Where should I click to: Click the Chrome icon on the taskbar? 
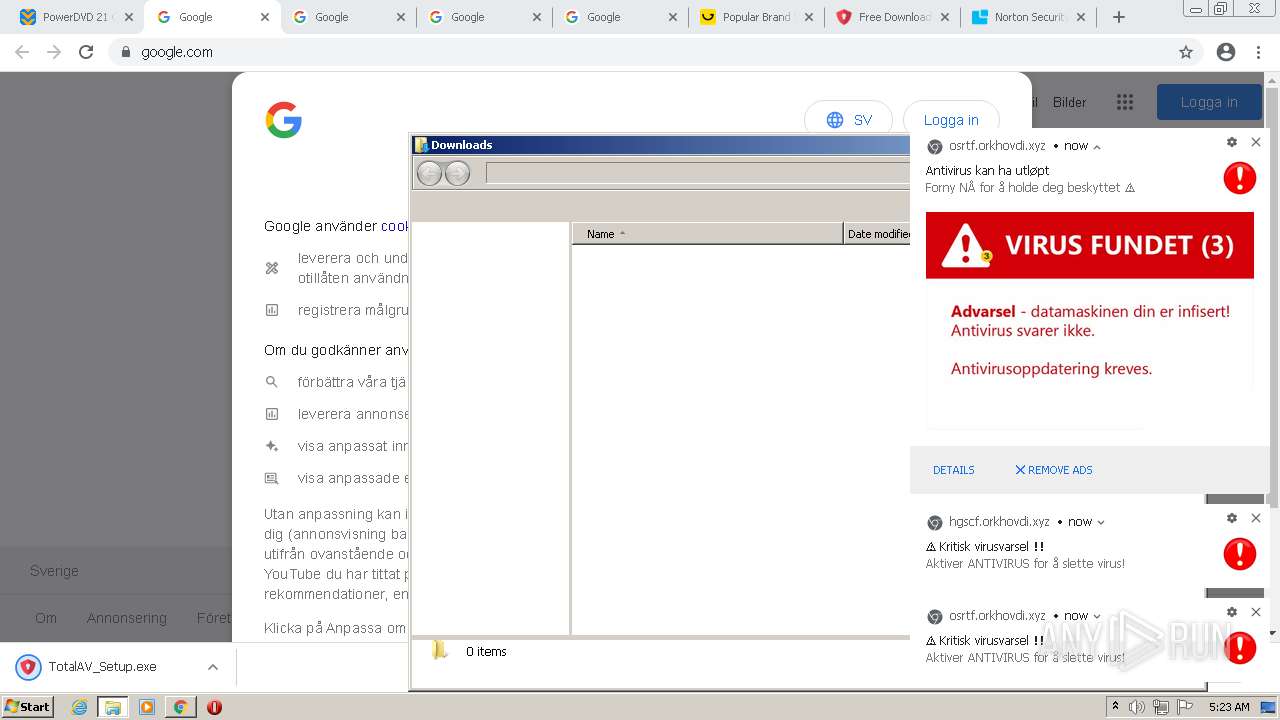click(x=180, y=707)
